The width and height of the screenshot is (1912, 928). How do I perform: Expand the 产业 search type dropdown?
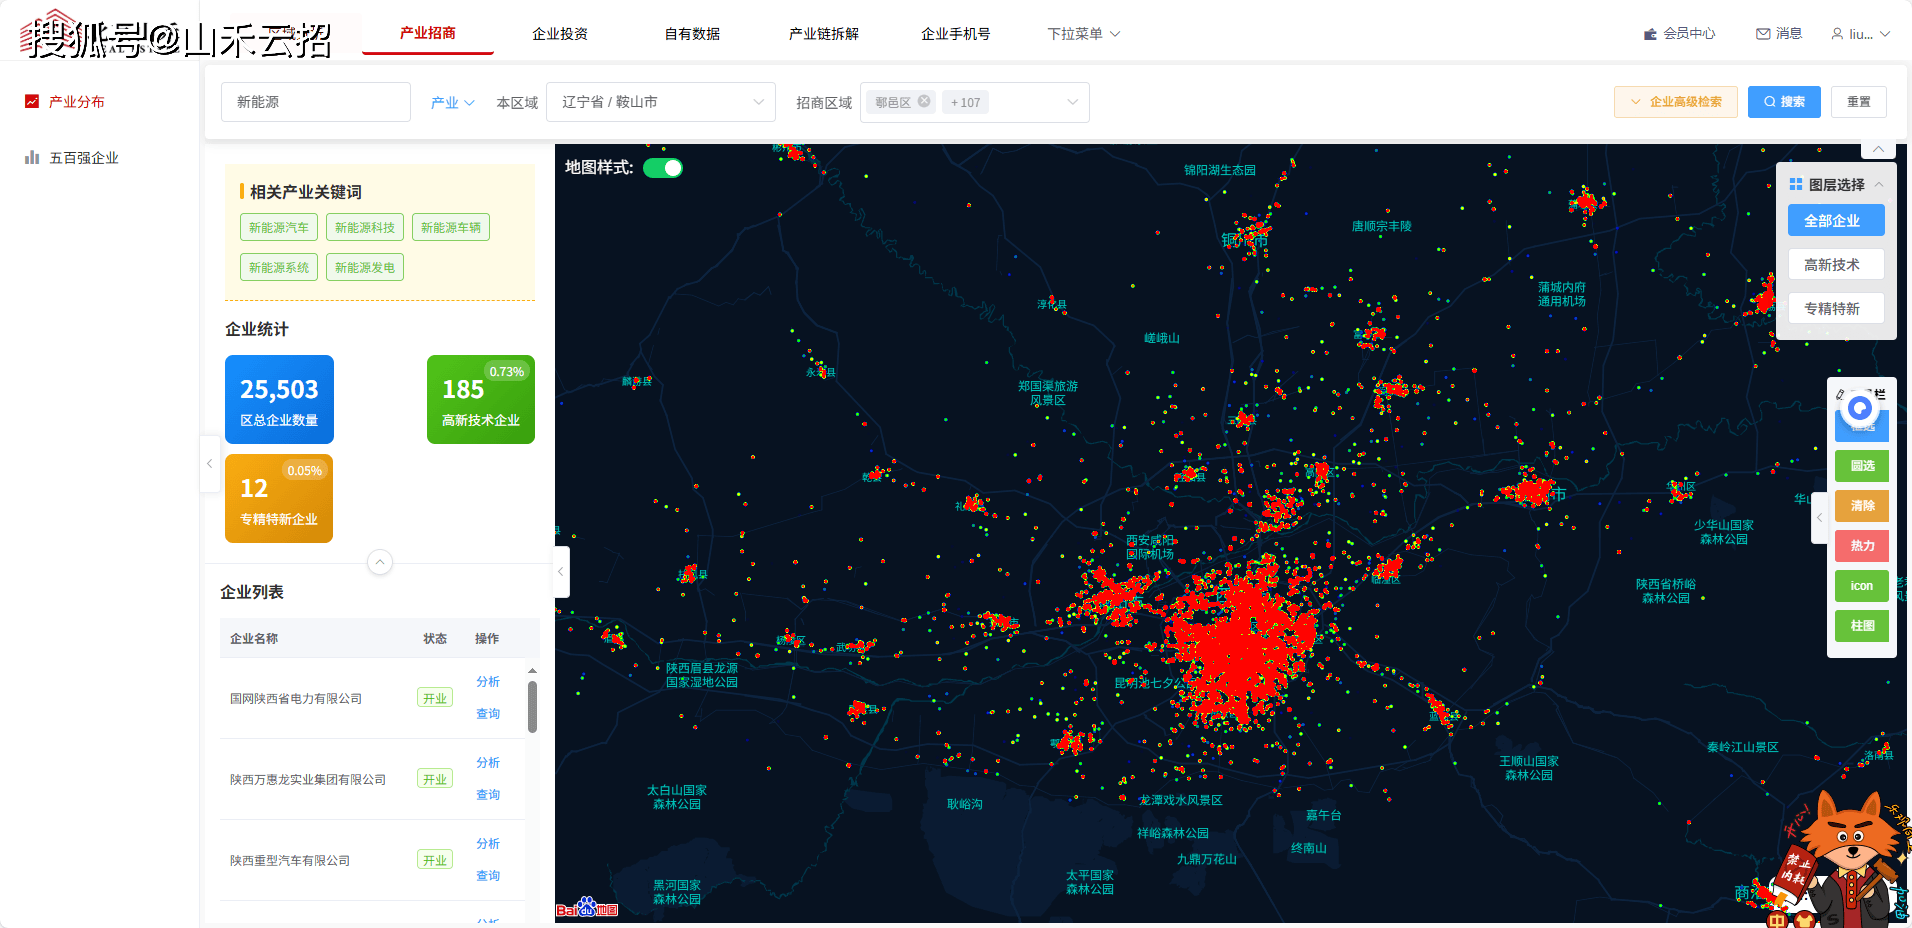[x=452, y=103]
